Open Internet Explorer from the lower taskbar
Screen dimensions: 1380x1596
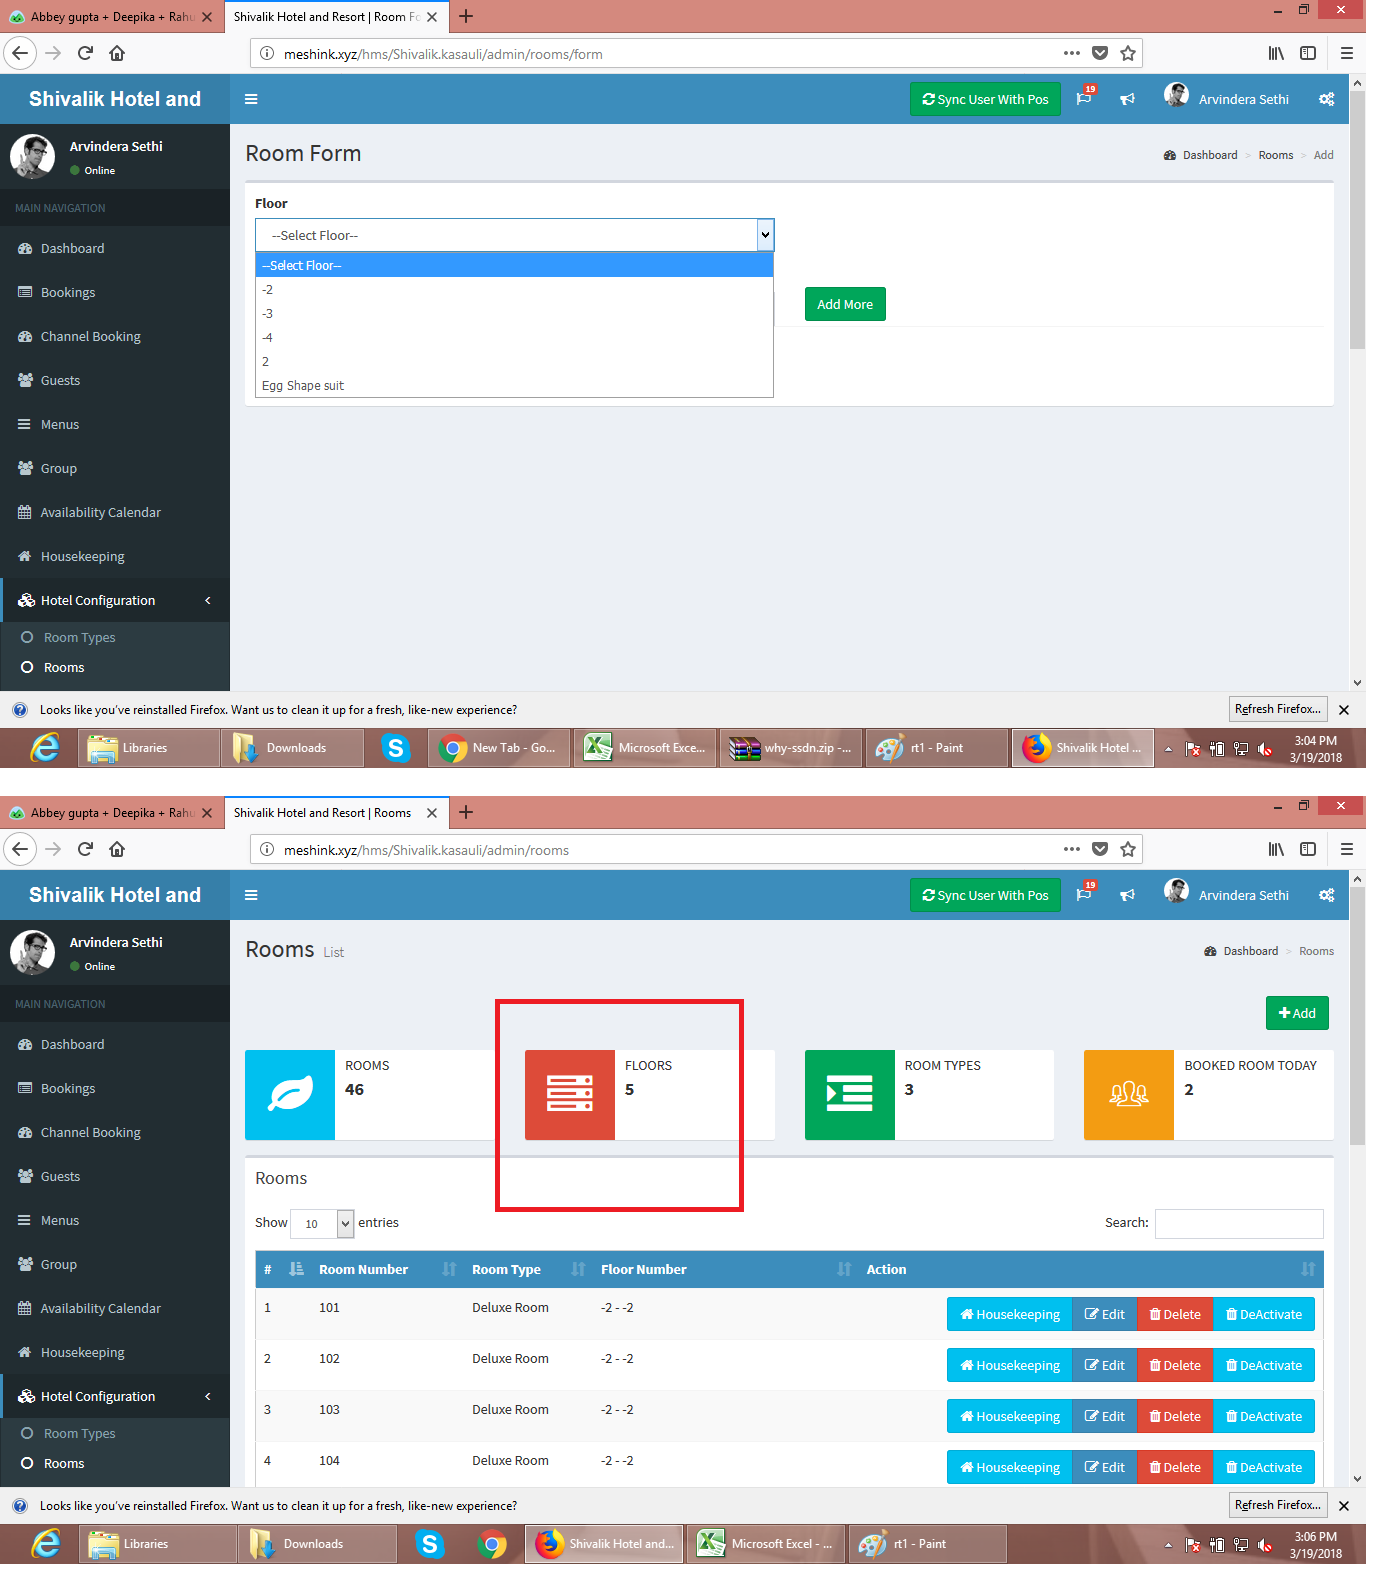(45, 1543)
